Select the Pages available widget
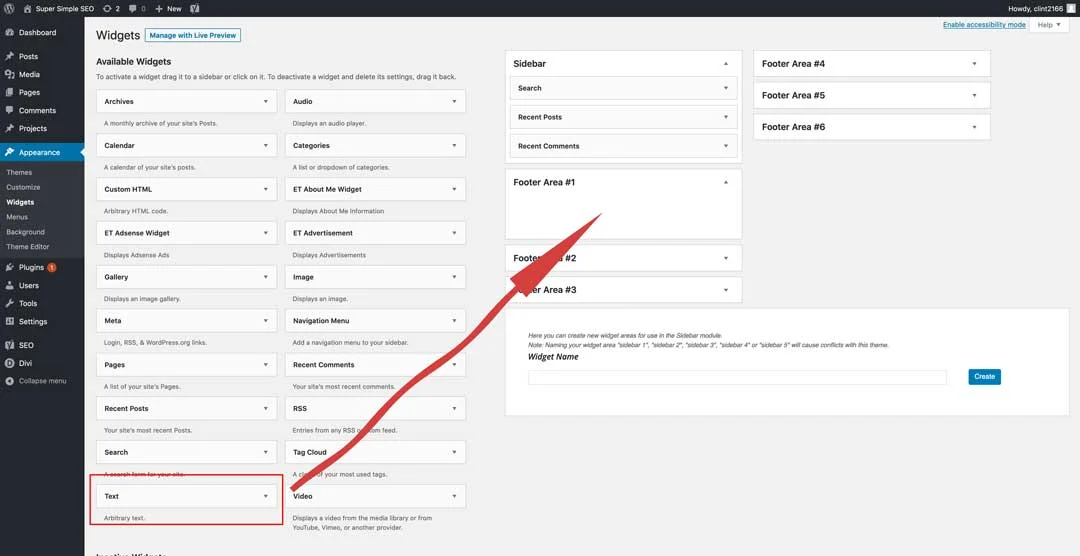The height and width of the screenshot is (556, 1080). (x=187, y=364)
